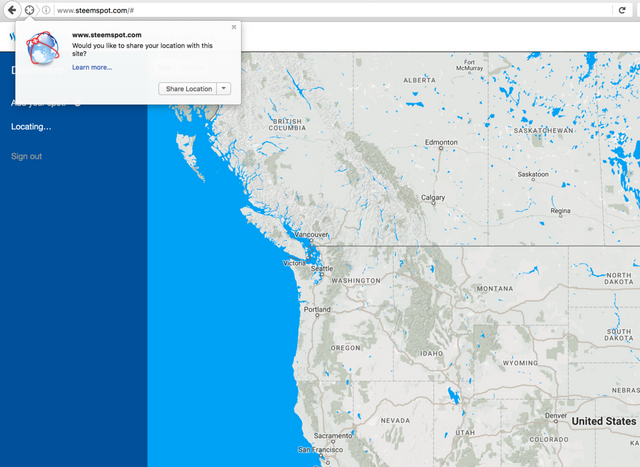The height and width of the screenshot is (467, 640).
Task: Go back with the browser back arrow
Action: (12, 10)
